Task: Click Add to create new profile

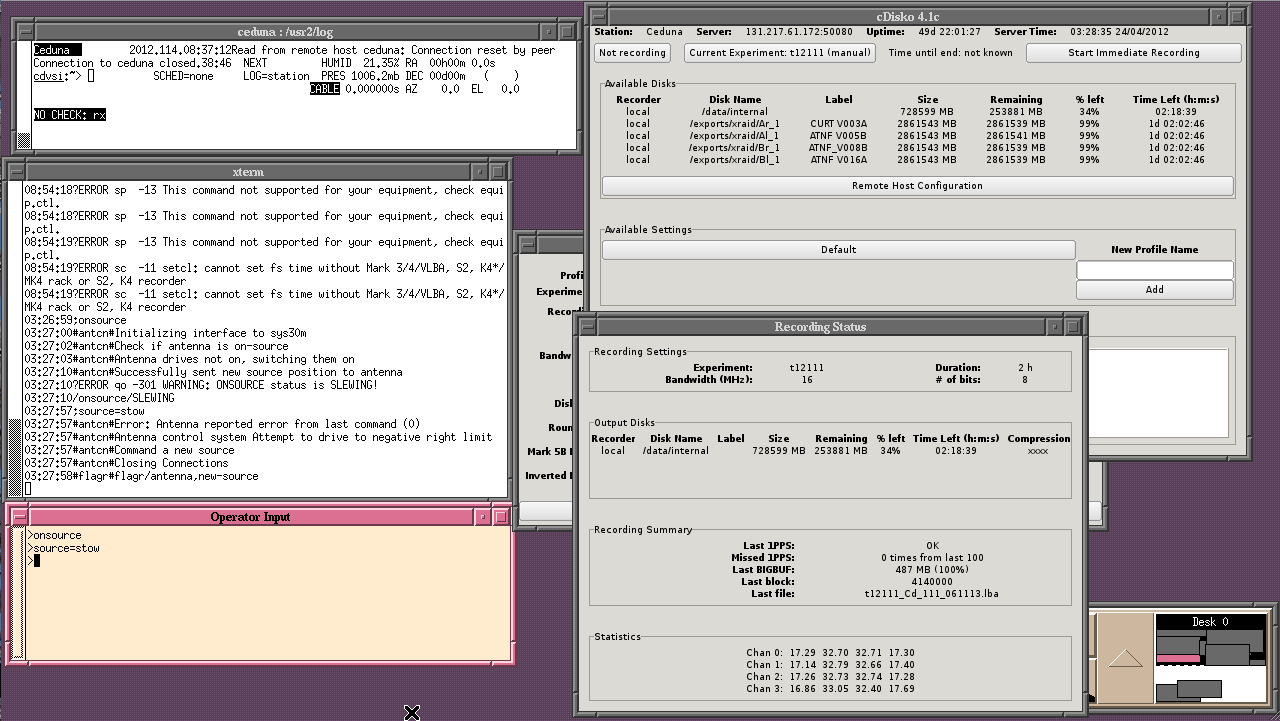Action: 1154,290
